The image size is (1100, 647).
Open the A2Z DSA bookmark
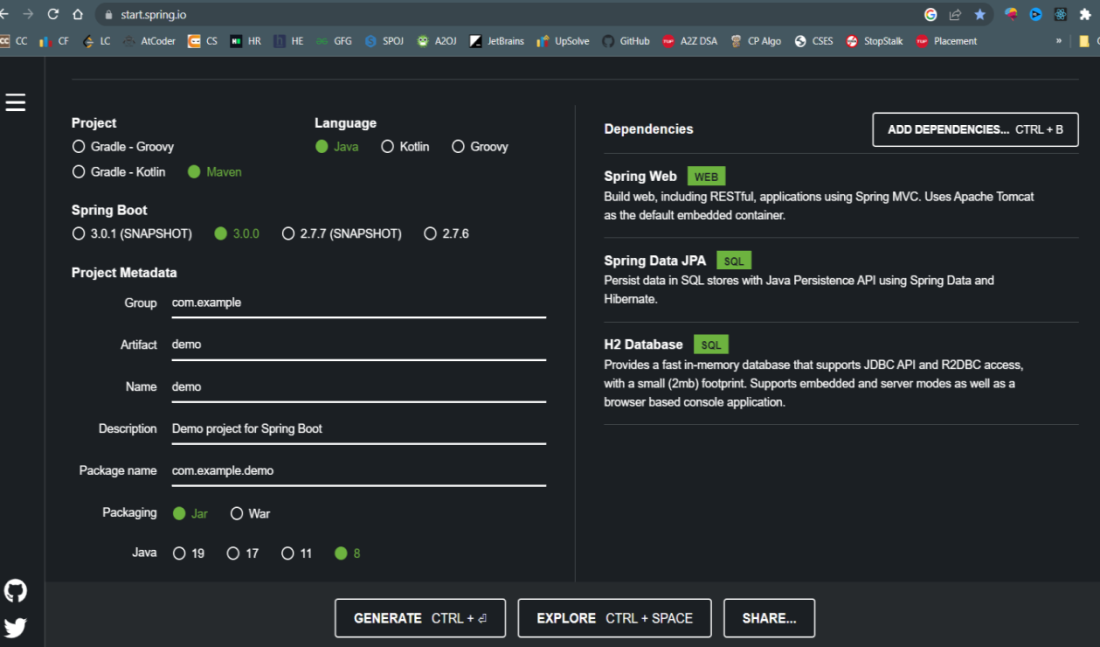click(690, 41)
